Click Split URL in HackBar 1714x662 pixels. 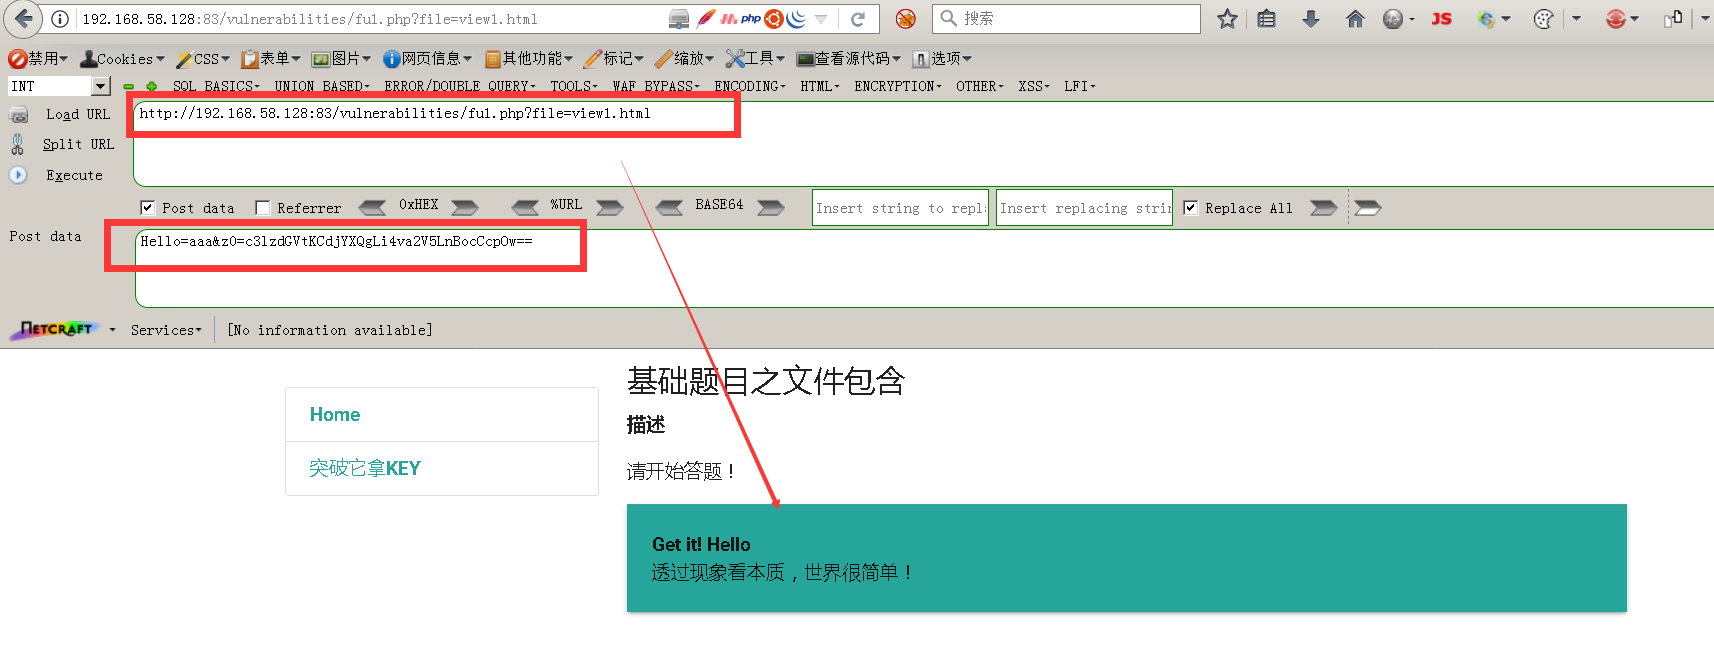(78, 145)
